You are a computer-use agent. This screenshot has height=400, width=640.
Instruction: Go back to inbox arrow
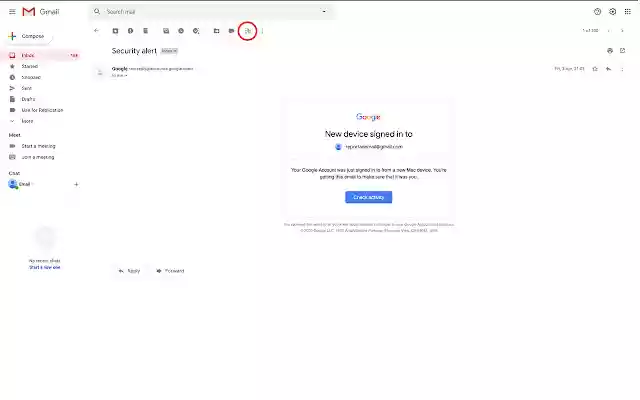[x=96, y=31]
